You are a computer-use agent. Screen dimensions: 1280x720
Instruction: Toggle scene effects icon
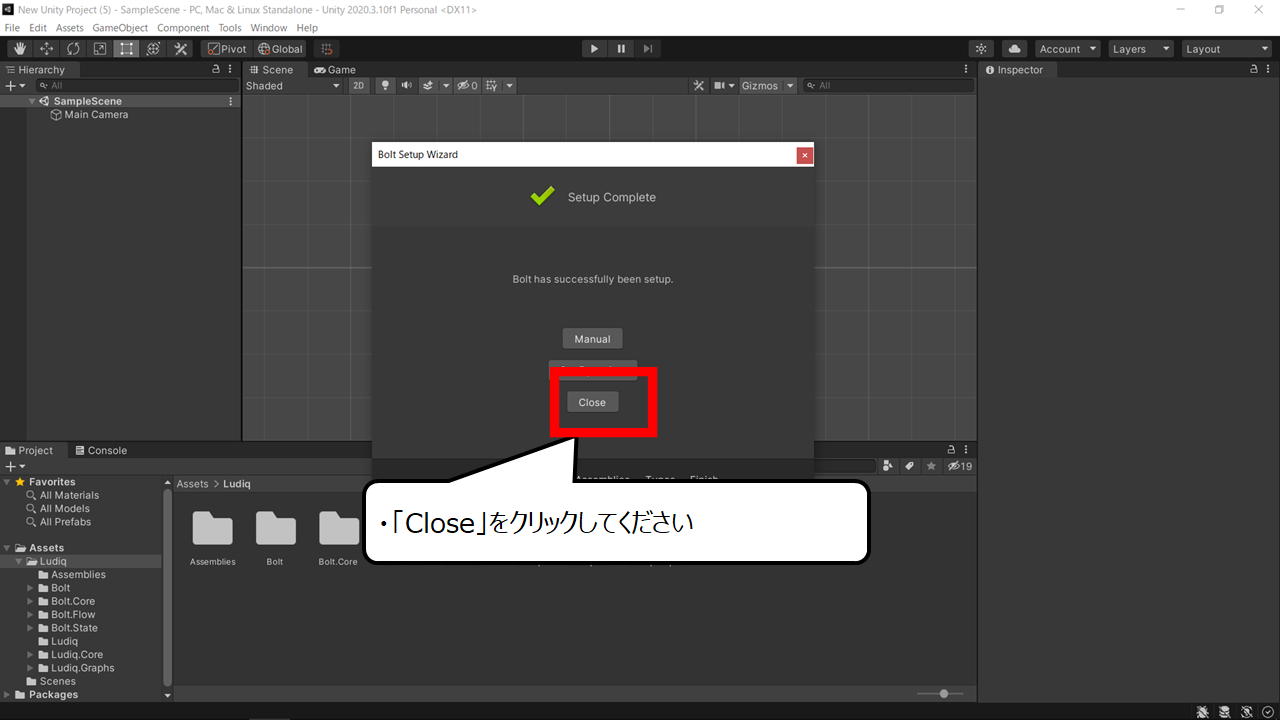(x=428, y=86)
